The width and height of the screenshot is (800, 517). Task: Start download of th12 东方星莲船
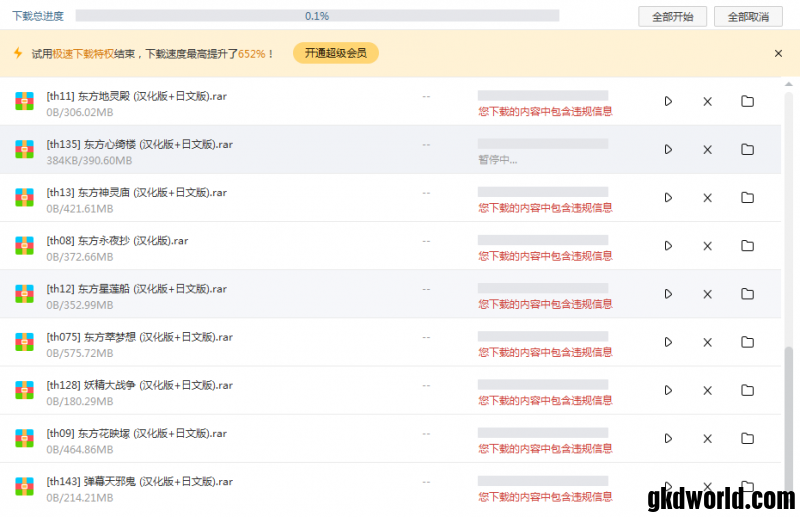pos(668,294)
